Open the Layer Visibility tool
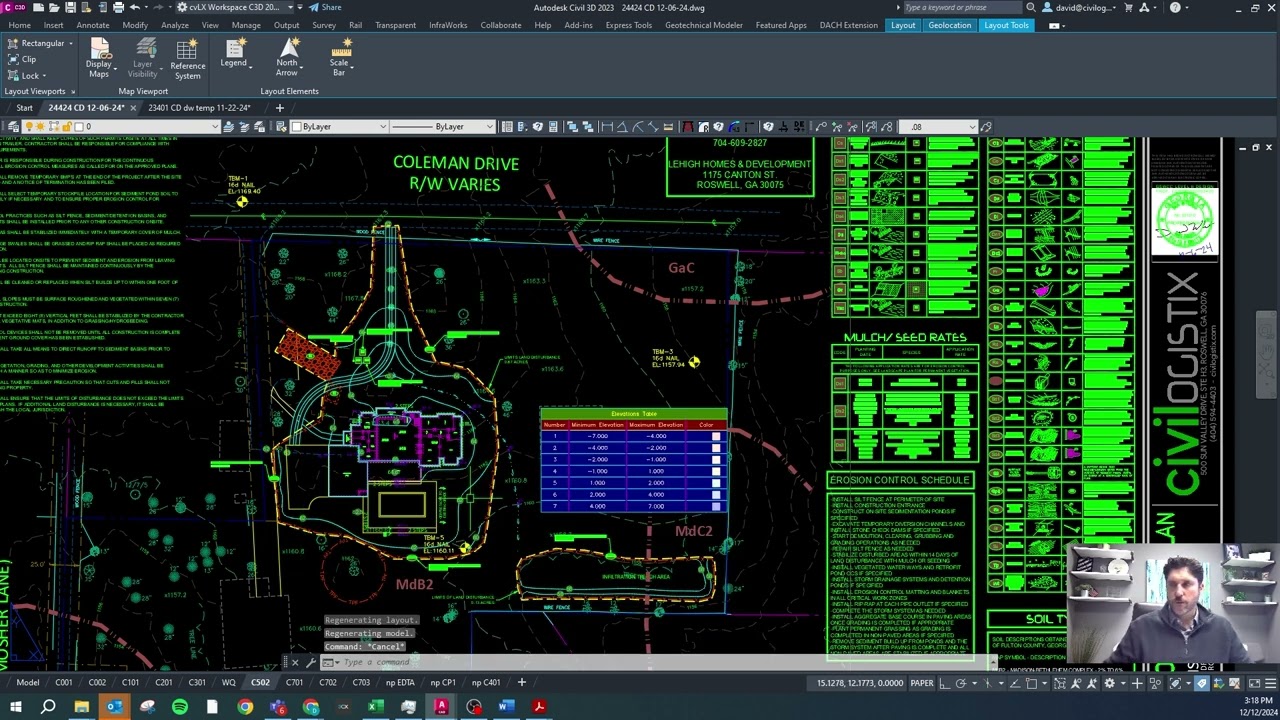The height and width of the screenshot is (720, 1280). coord(143,58)
